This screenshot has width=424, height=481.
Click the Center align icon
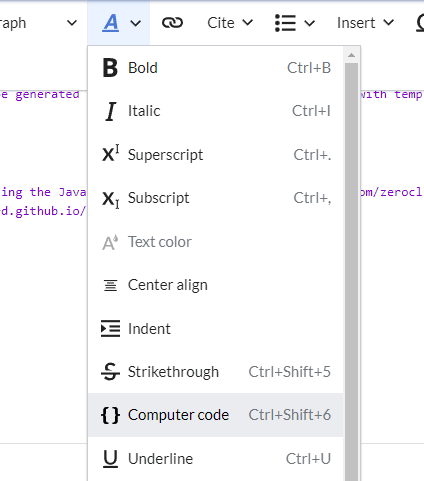[110, 285]
